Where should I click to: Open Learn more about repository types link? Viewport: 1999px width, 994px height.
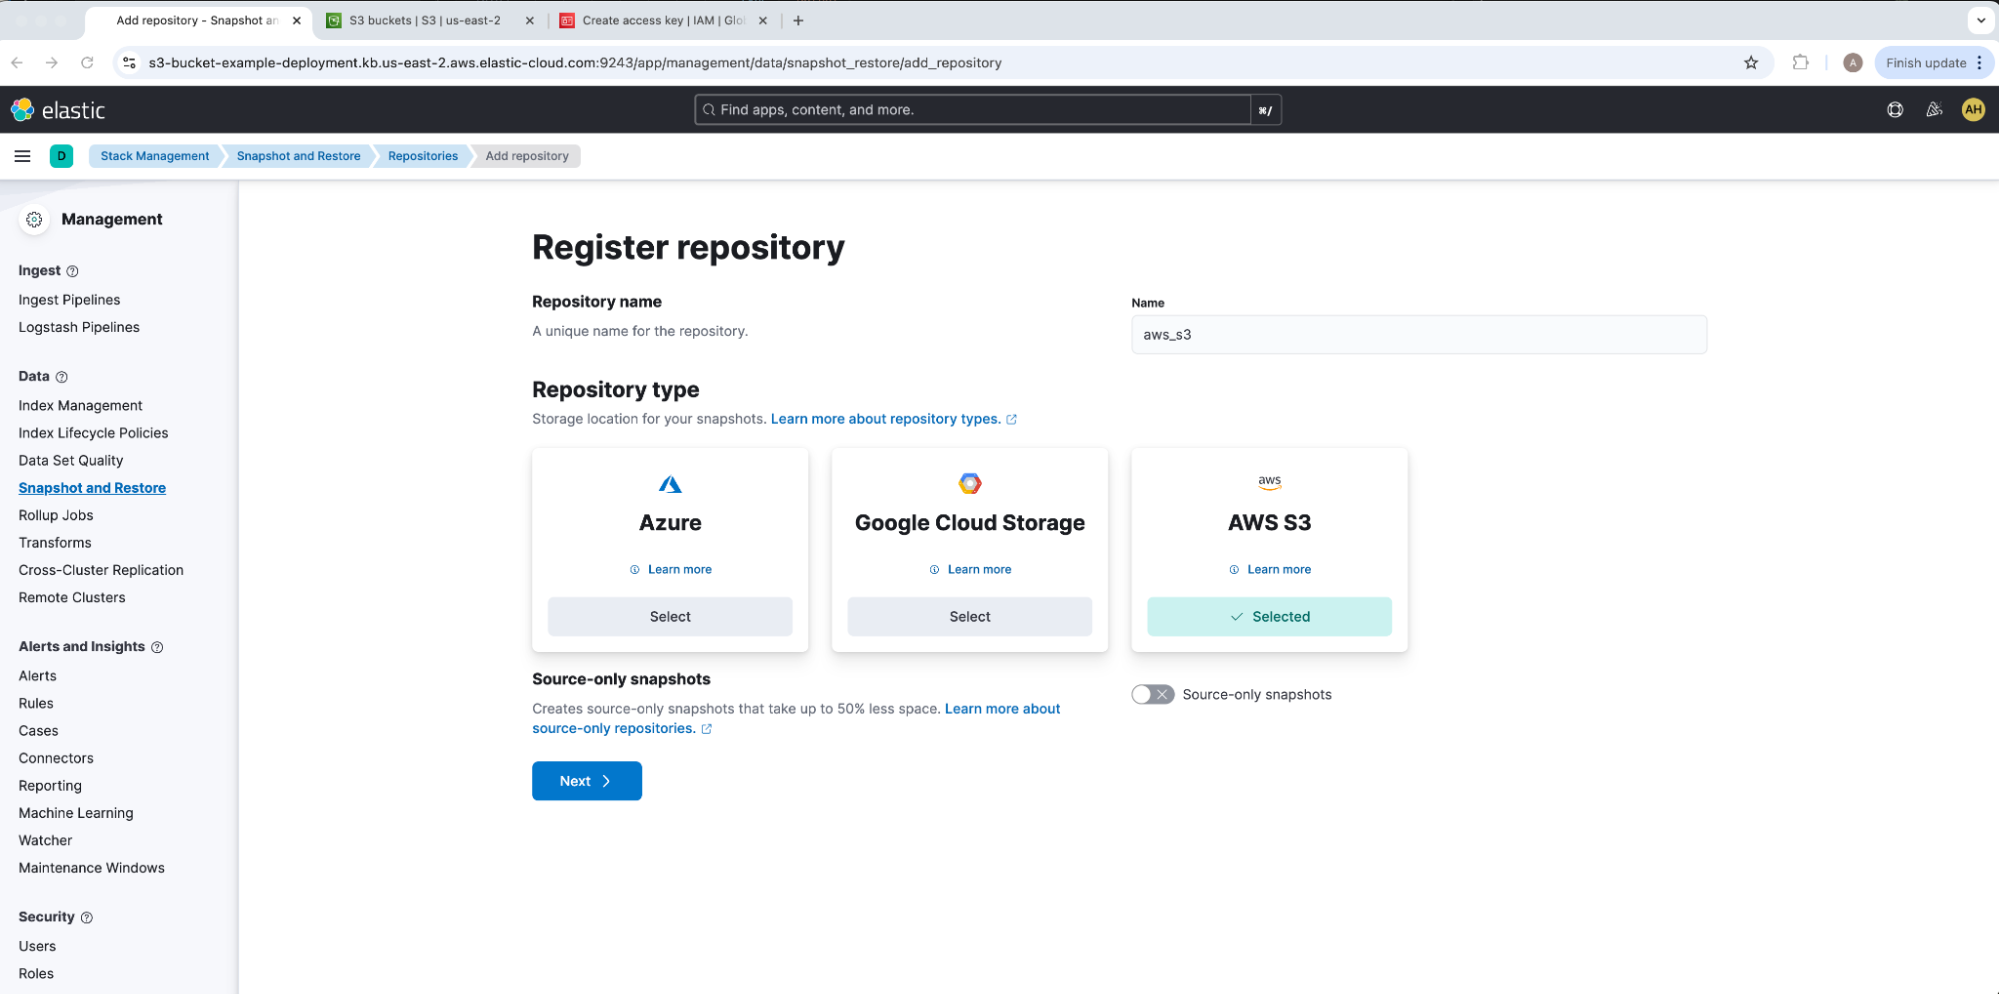pyautogui.click(x=885, y=419)
